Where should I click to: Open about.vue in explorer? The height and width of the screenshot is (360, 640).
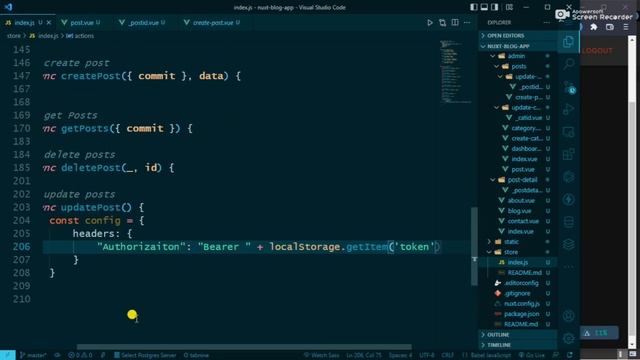coord(521,200)
